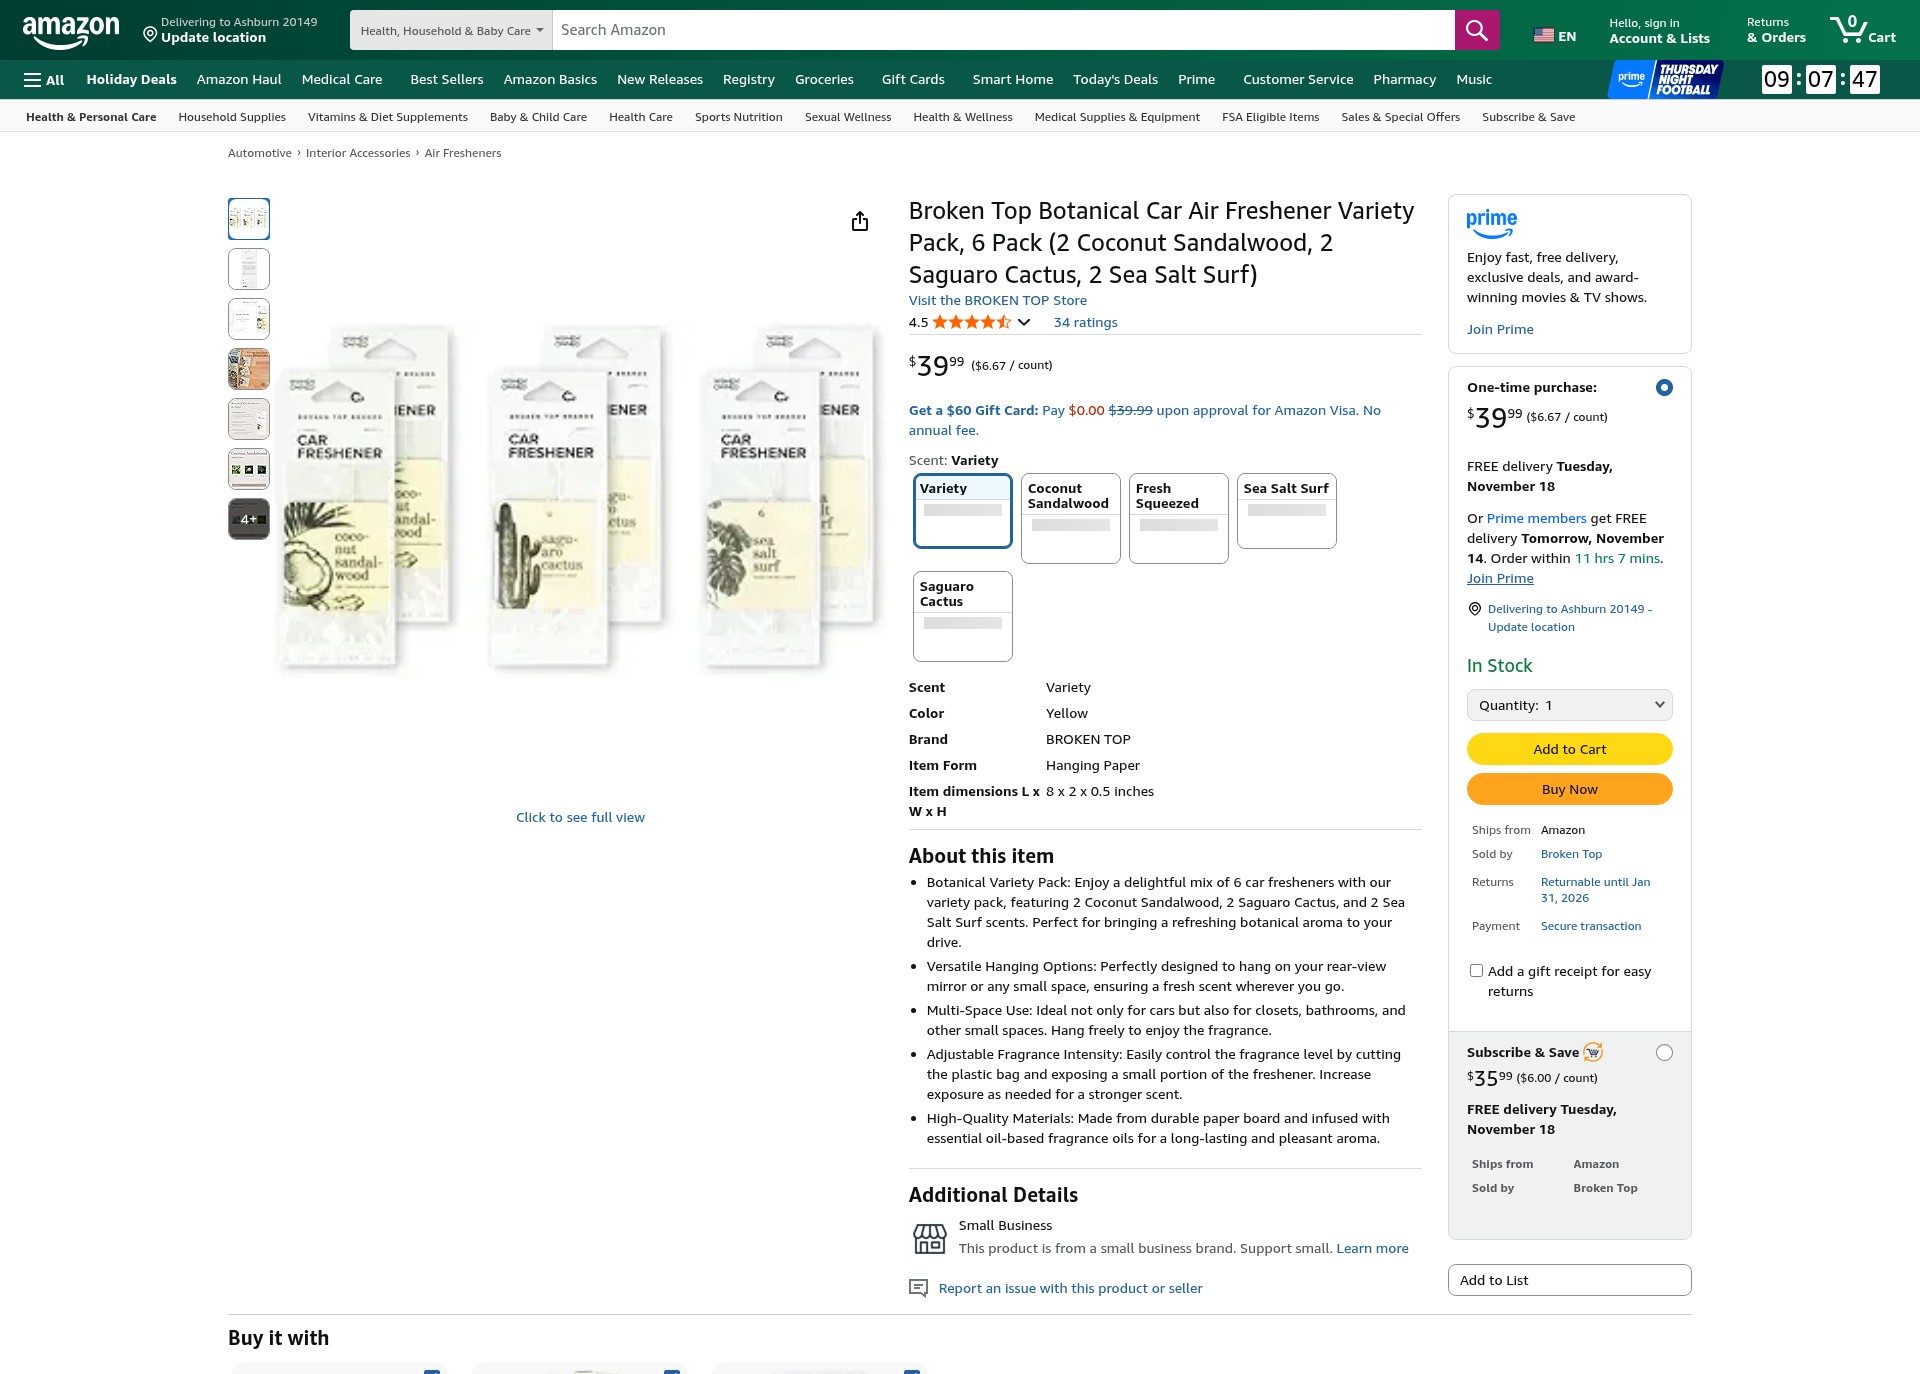Click the Search Amazon input field
This screenshot has width=1920, height=1374.
click(1003, 30)
